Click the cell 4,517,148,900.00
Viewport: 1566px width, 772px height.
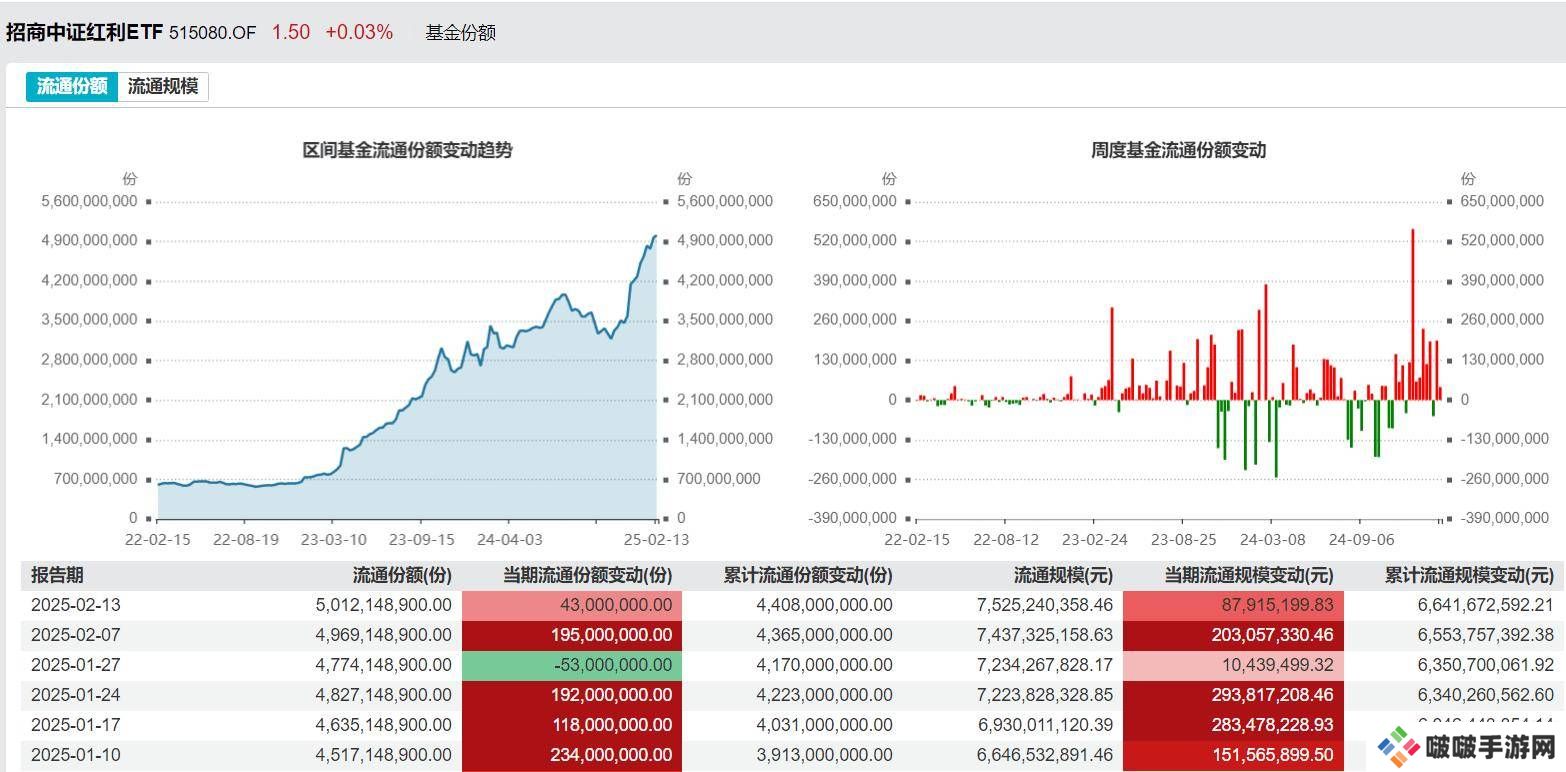coord(383,755)
